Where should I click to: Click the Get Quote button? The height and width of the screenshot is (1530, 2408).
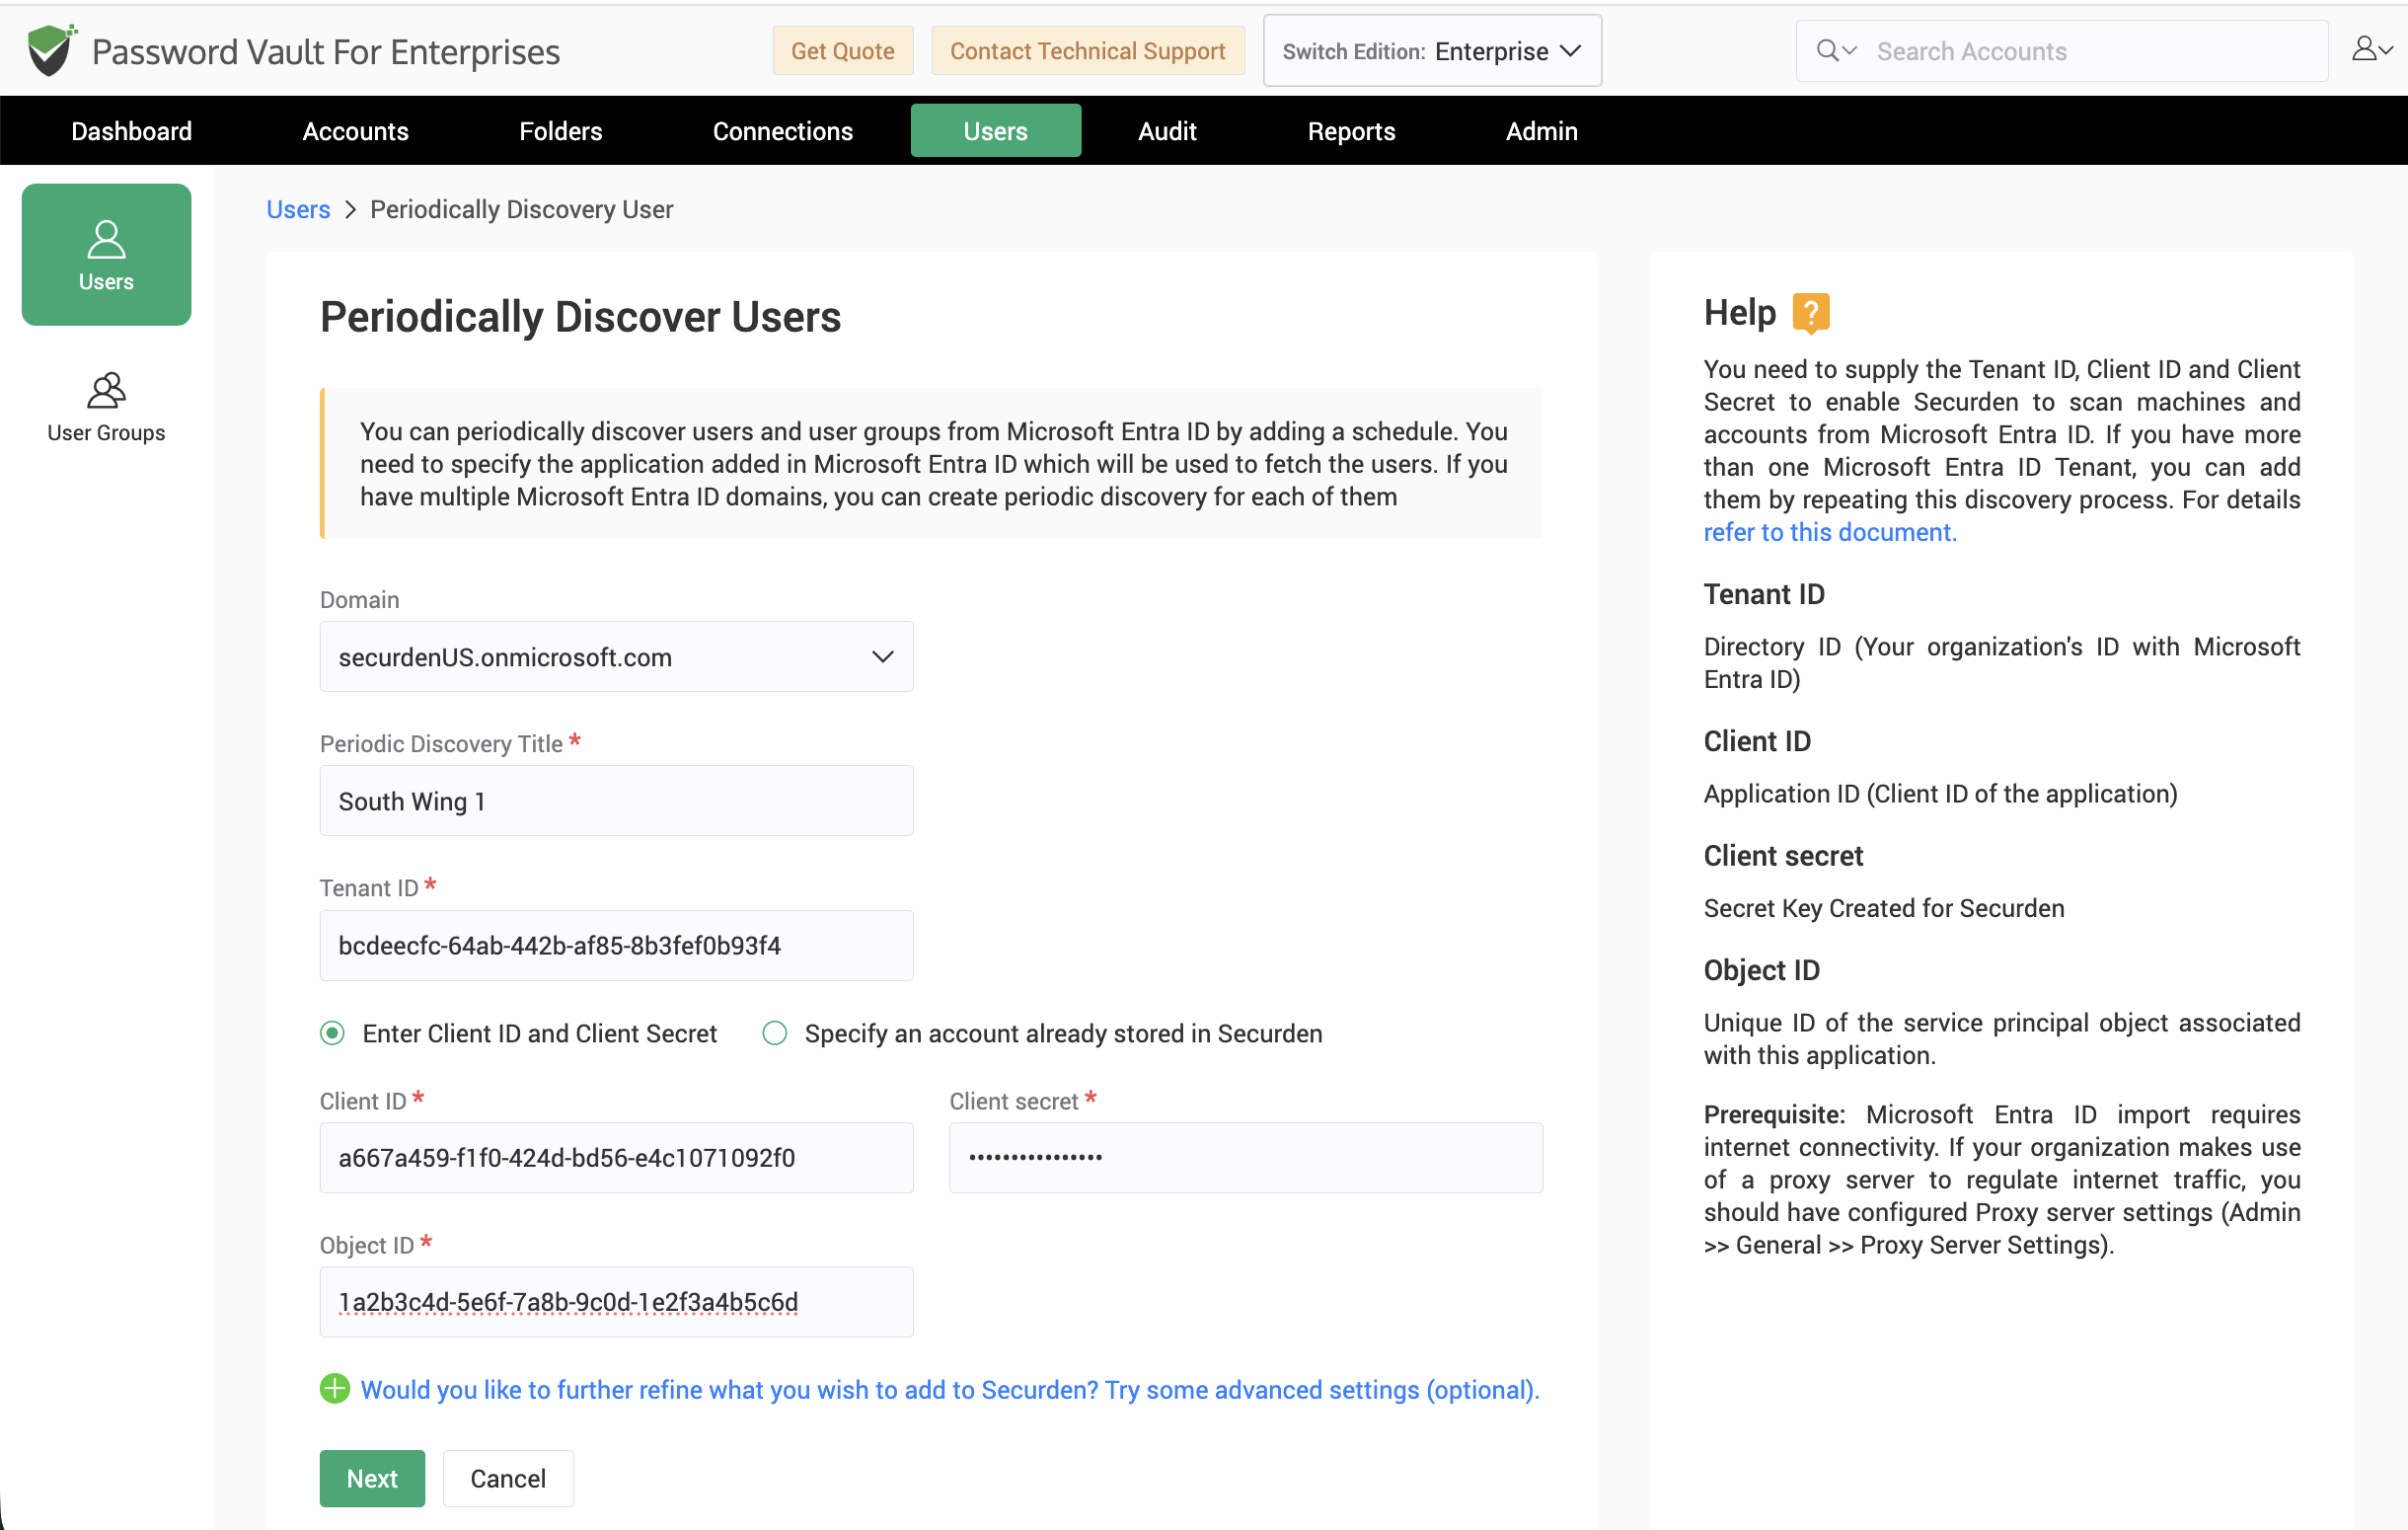coord(842,51)
